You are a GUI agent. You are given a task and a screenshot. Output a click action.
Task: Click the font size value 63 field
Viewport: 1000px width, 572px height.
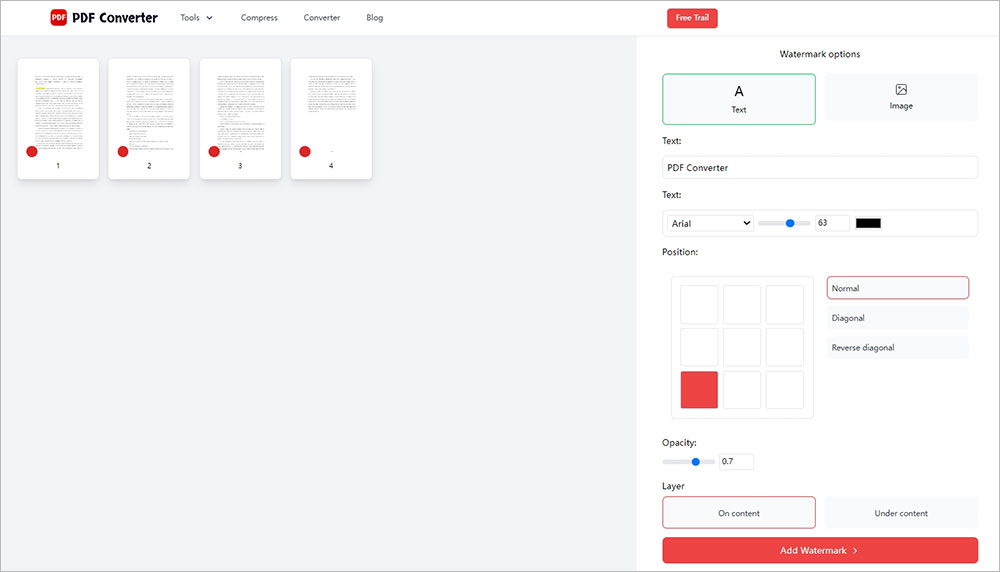click(832, 223)
